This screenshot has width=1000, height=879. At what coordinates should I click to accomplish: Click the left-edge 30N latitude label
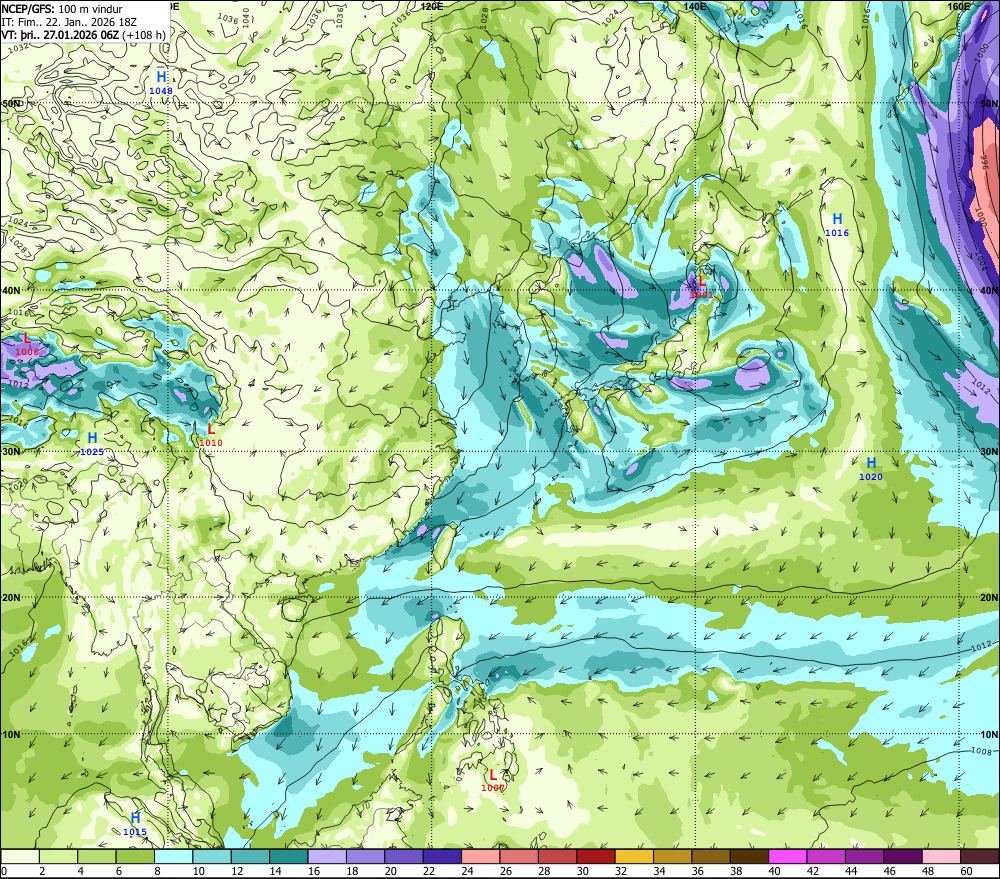point(11,452)
